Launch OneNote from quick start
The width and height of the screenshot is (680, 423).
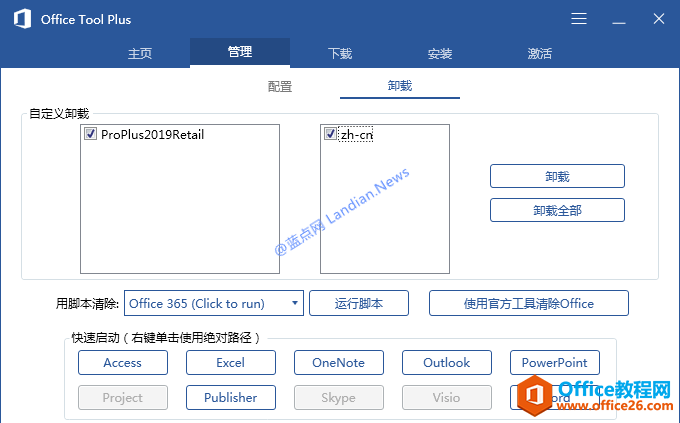click(339, 362)
